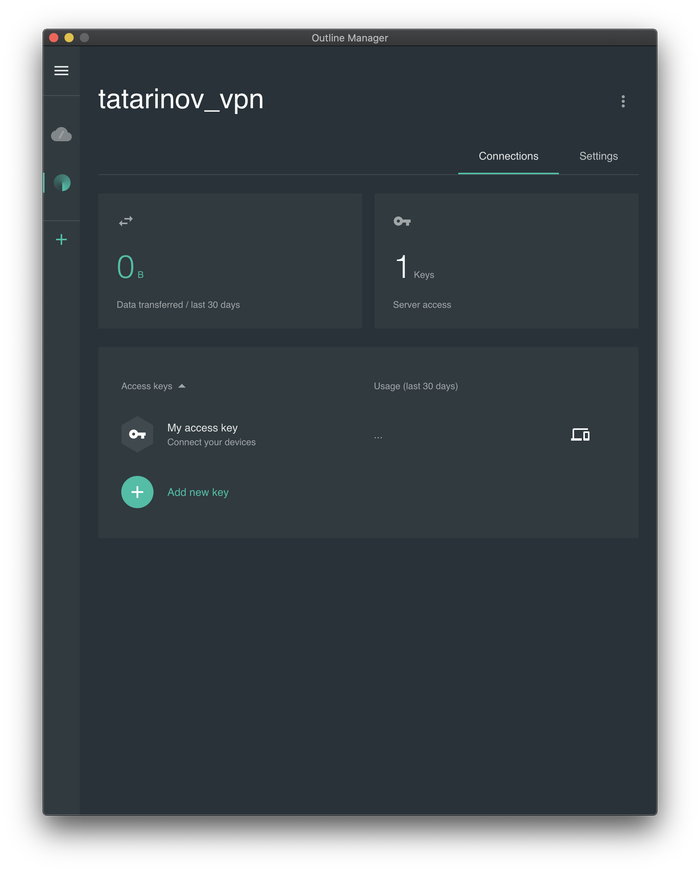Switch to the Connections tab
The height and width of the screenshot is (872, 700).
click(508, 156)
